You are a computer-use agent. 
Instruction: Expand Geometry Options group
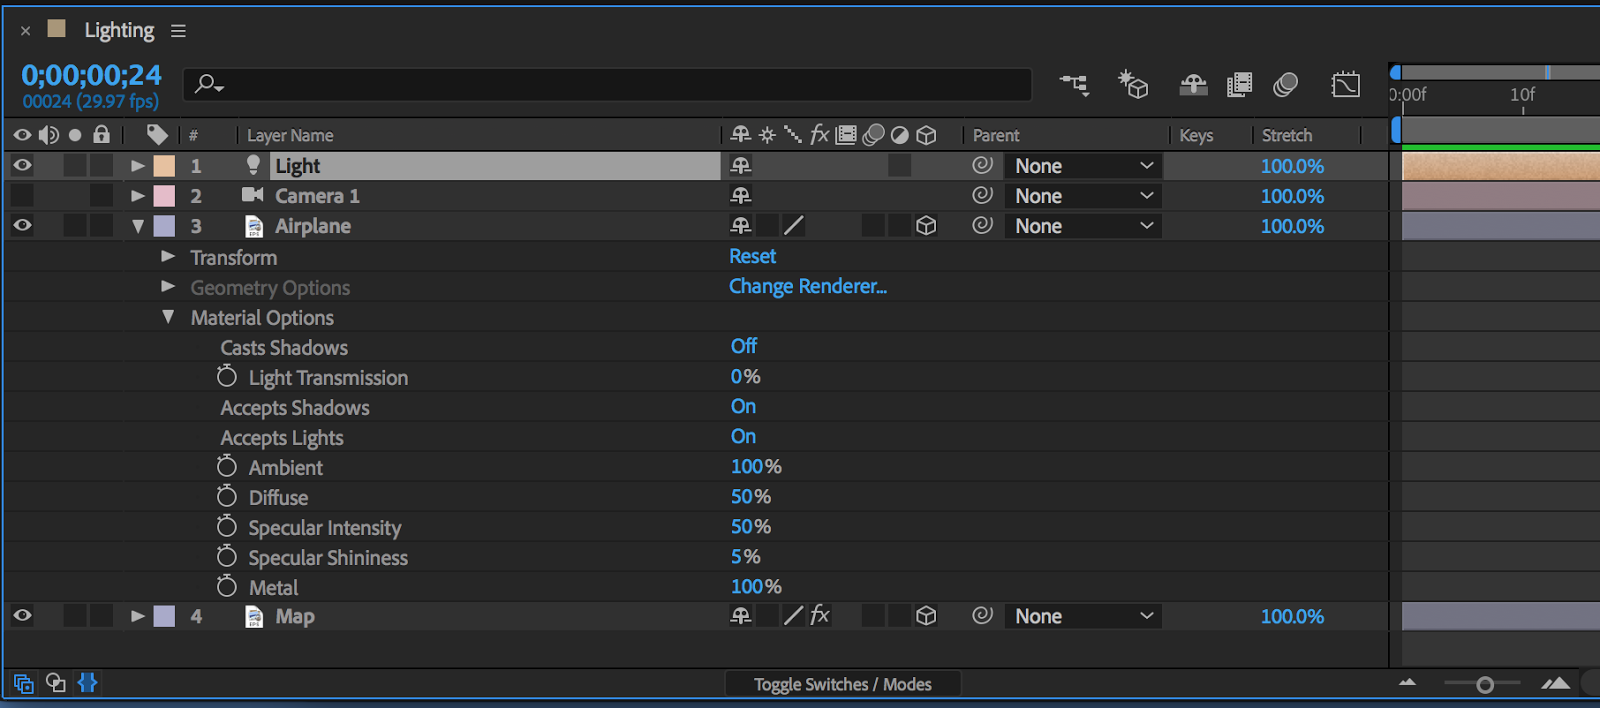click(168, 286)
